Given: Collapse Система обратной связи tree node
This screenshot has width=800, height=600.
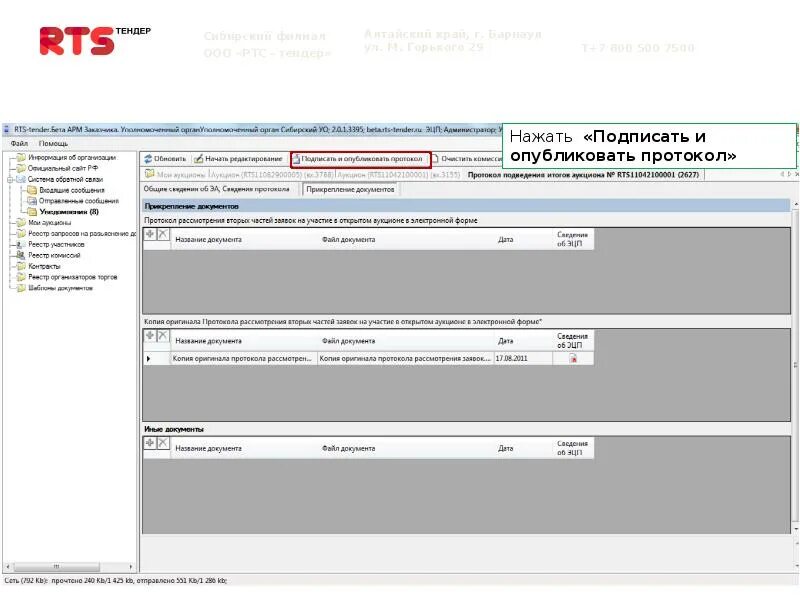Looking at the screenshot, I should (x=10, y=180).
